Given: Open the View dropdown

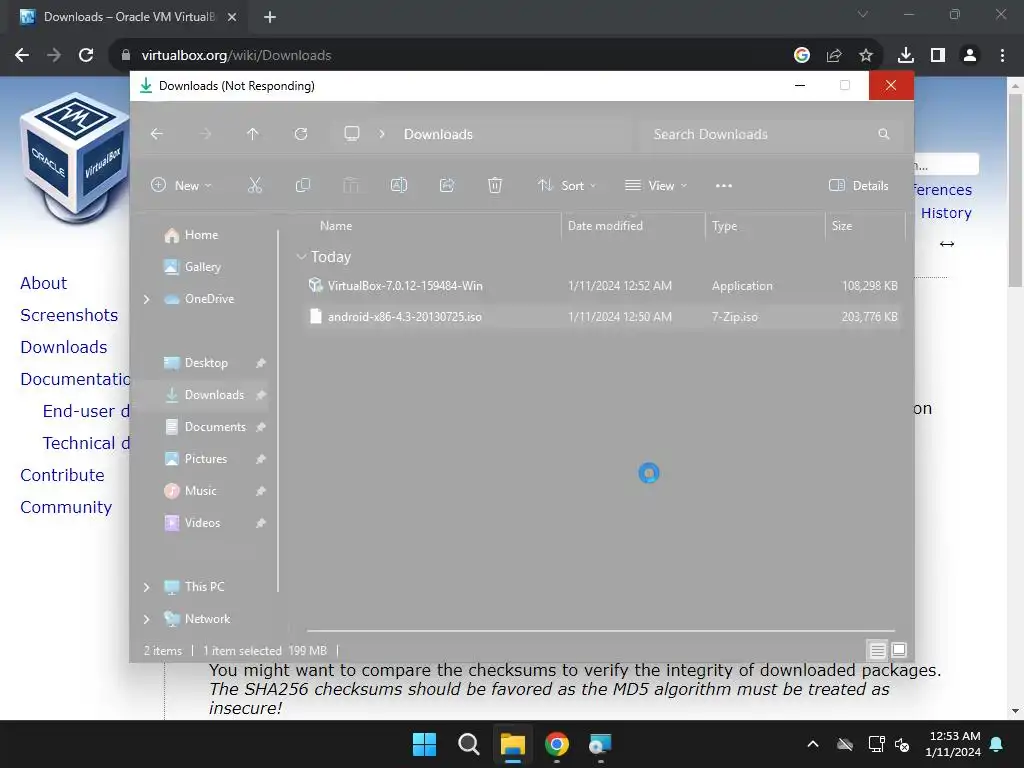Looking at the screenshot, I should (x=656, y=185).
